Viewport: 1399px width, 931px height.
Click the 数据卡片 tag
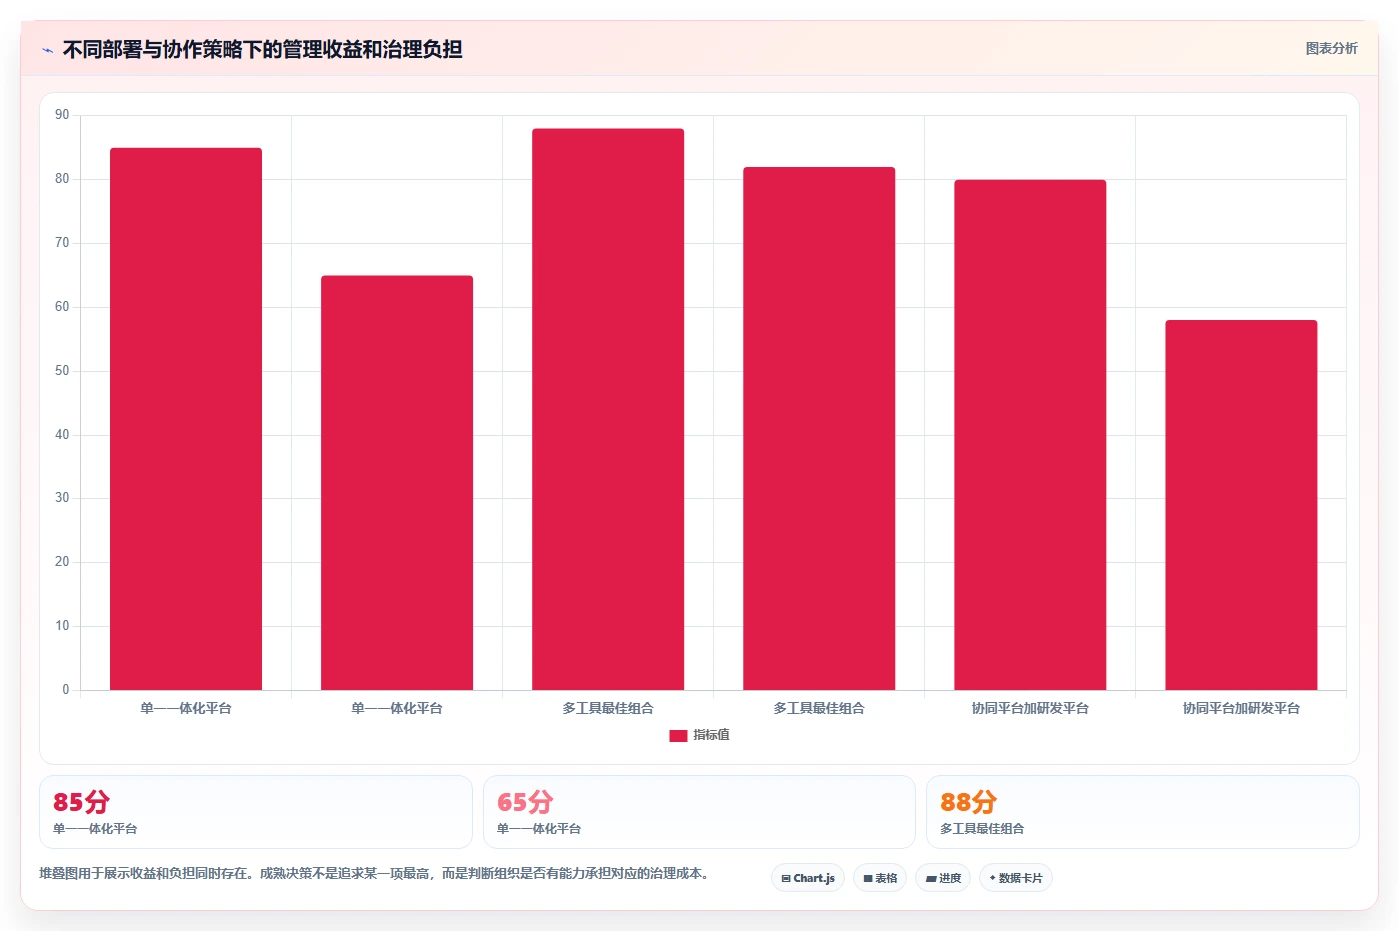click(1016, 878)
